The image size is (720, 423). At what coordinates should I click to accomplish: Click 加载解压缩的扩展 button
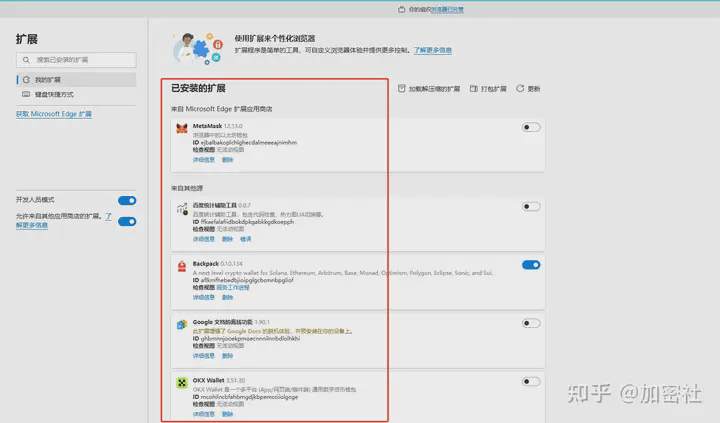(429, 89)
